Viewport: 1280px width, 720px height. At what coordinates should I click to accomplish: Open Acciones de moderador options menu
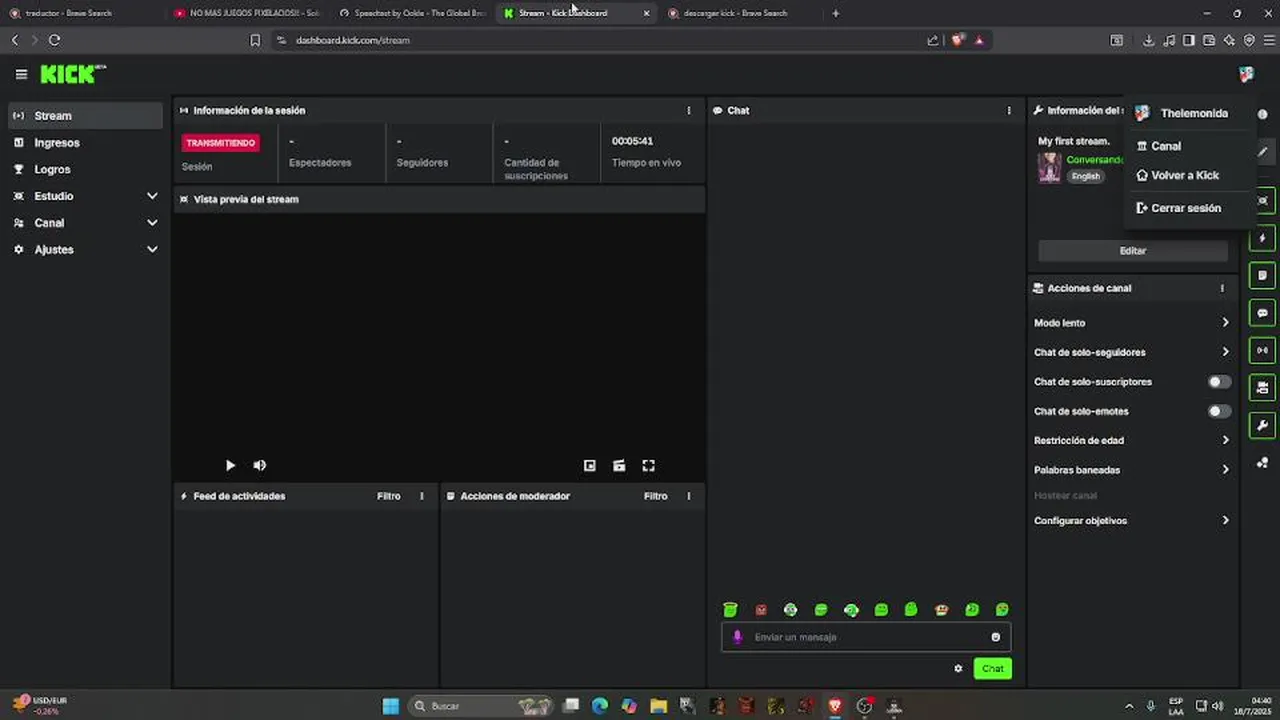pos(688,496)
